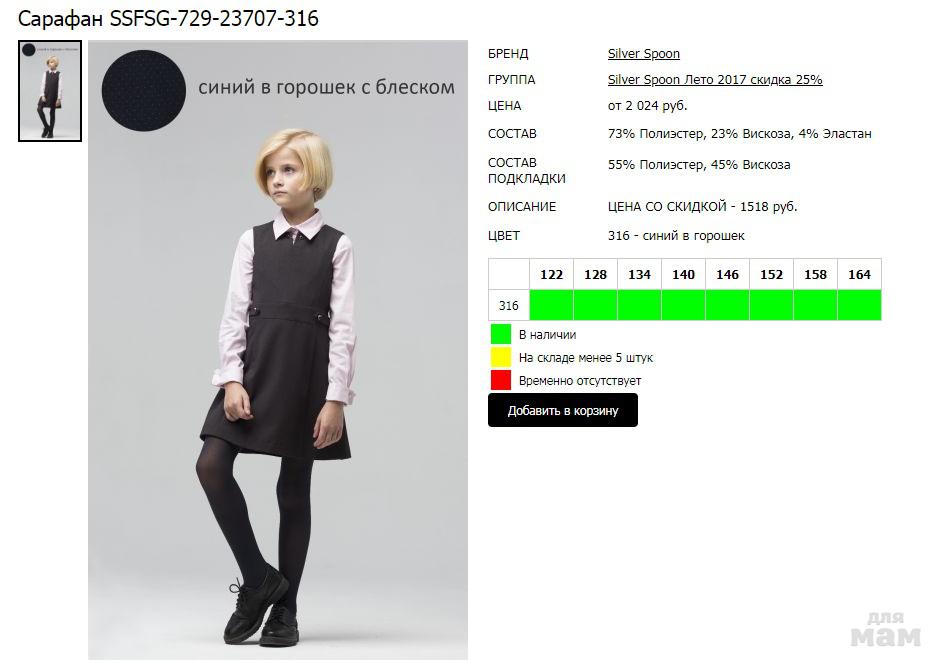Select green availability cell for size 152
The width and height of the screenshot is (936, 661).
pyautogui.click(x=771, y=305)
